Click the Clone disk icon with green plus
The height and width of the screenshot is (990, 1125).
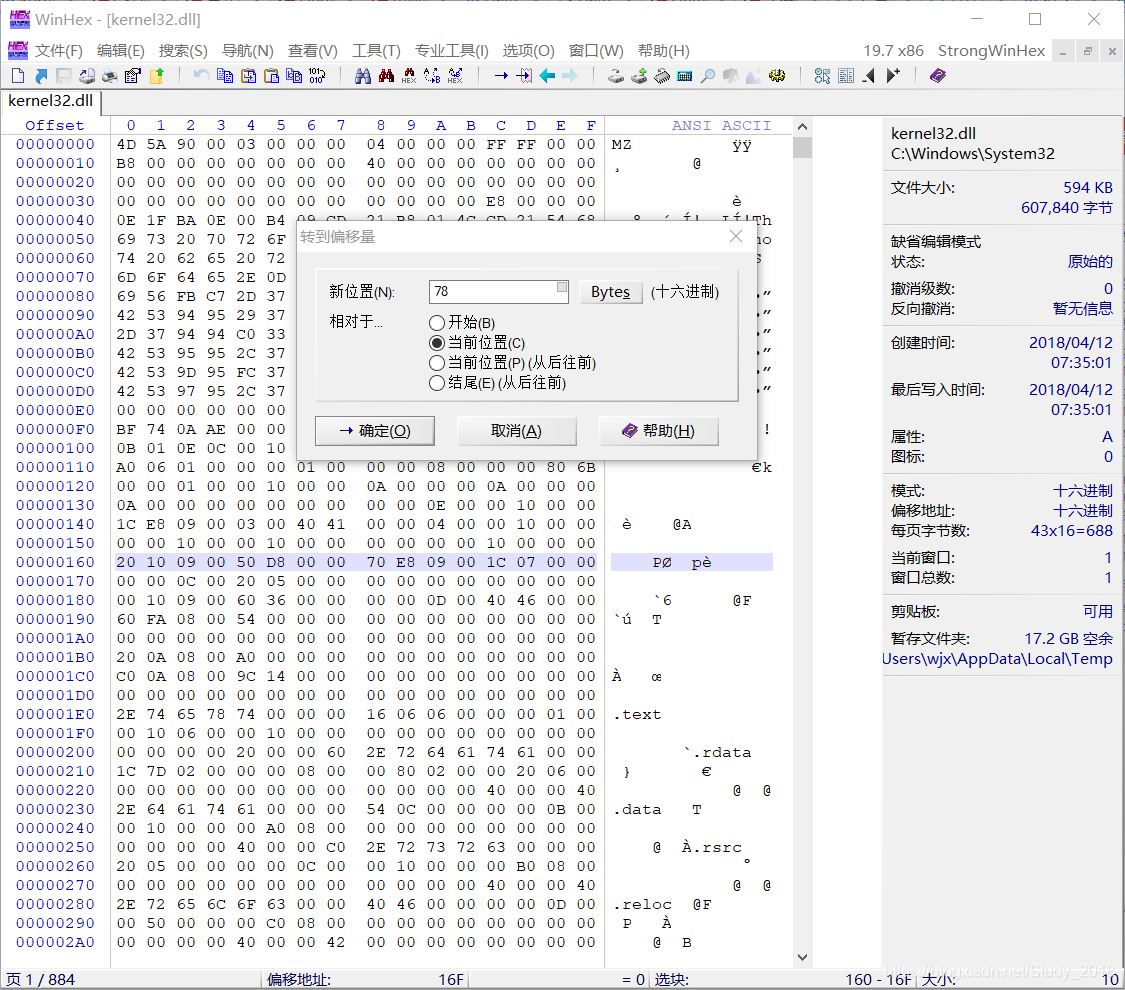coord(639,75)
